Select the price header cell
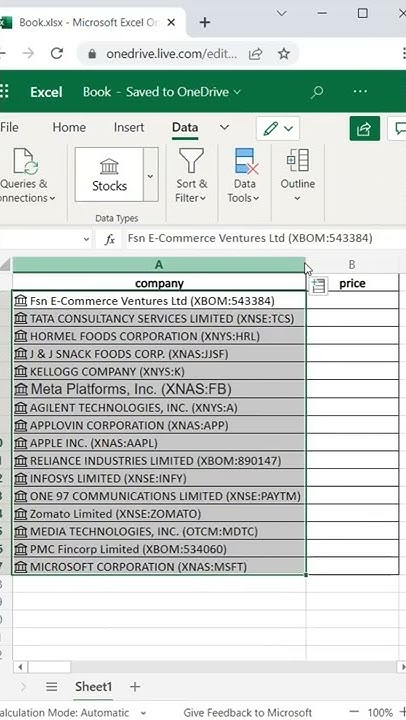 click(352, 283)
